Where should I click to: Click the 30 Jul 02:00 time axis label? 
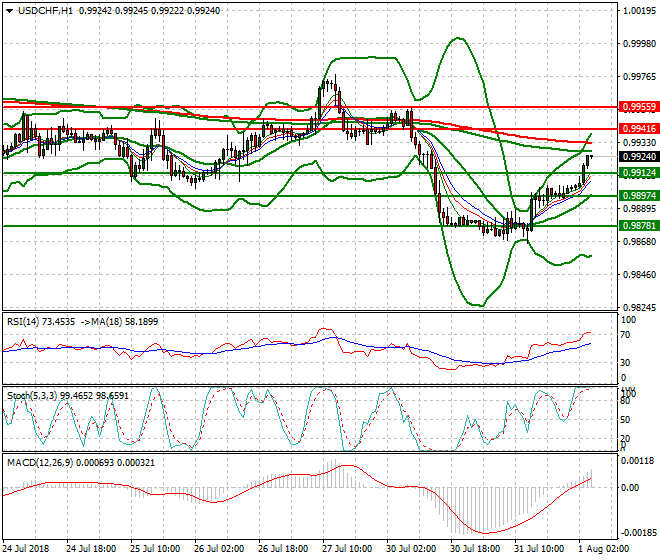(411, 549)
